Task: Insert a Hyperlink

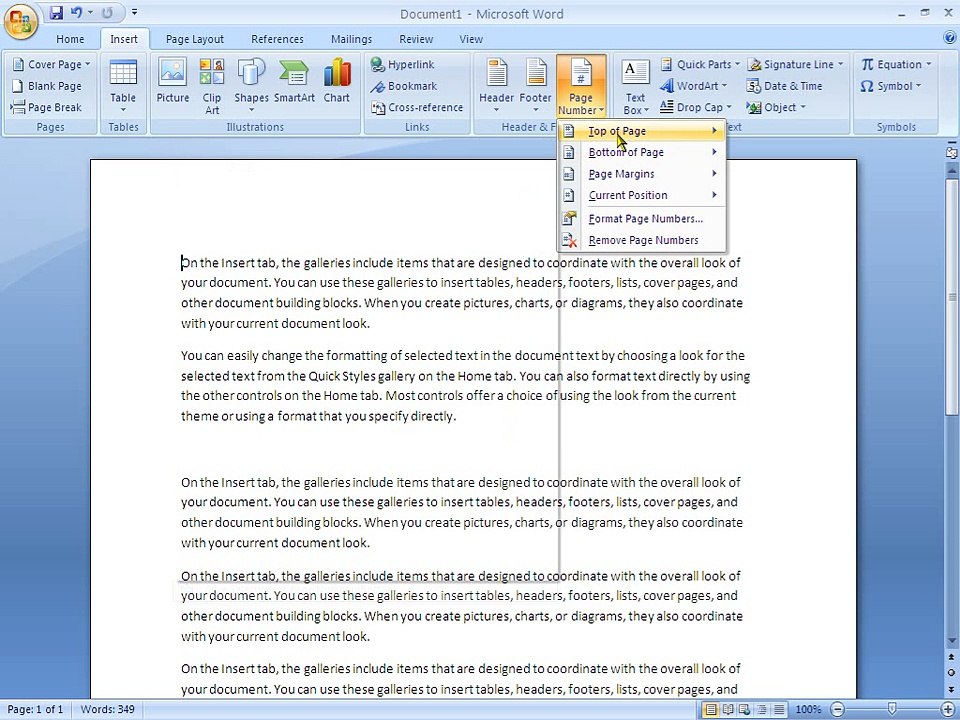Action: (402, 64)
